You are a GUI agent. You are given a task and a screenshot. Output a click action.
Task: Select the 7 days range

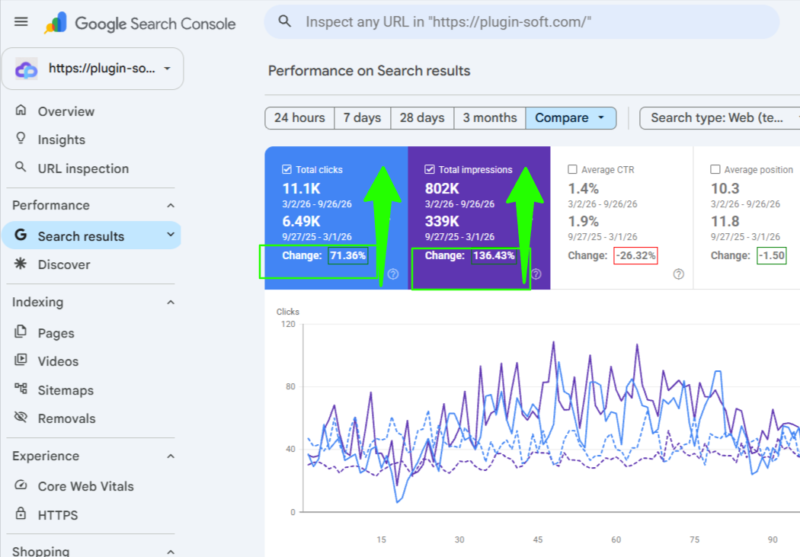point(362,118)
